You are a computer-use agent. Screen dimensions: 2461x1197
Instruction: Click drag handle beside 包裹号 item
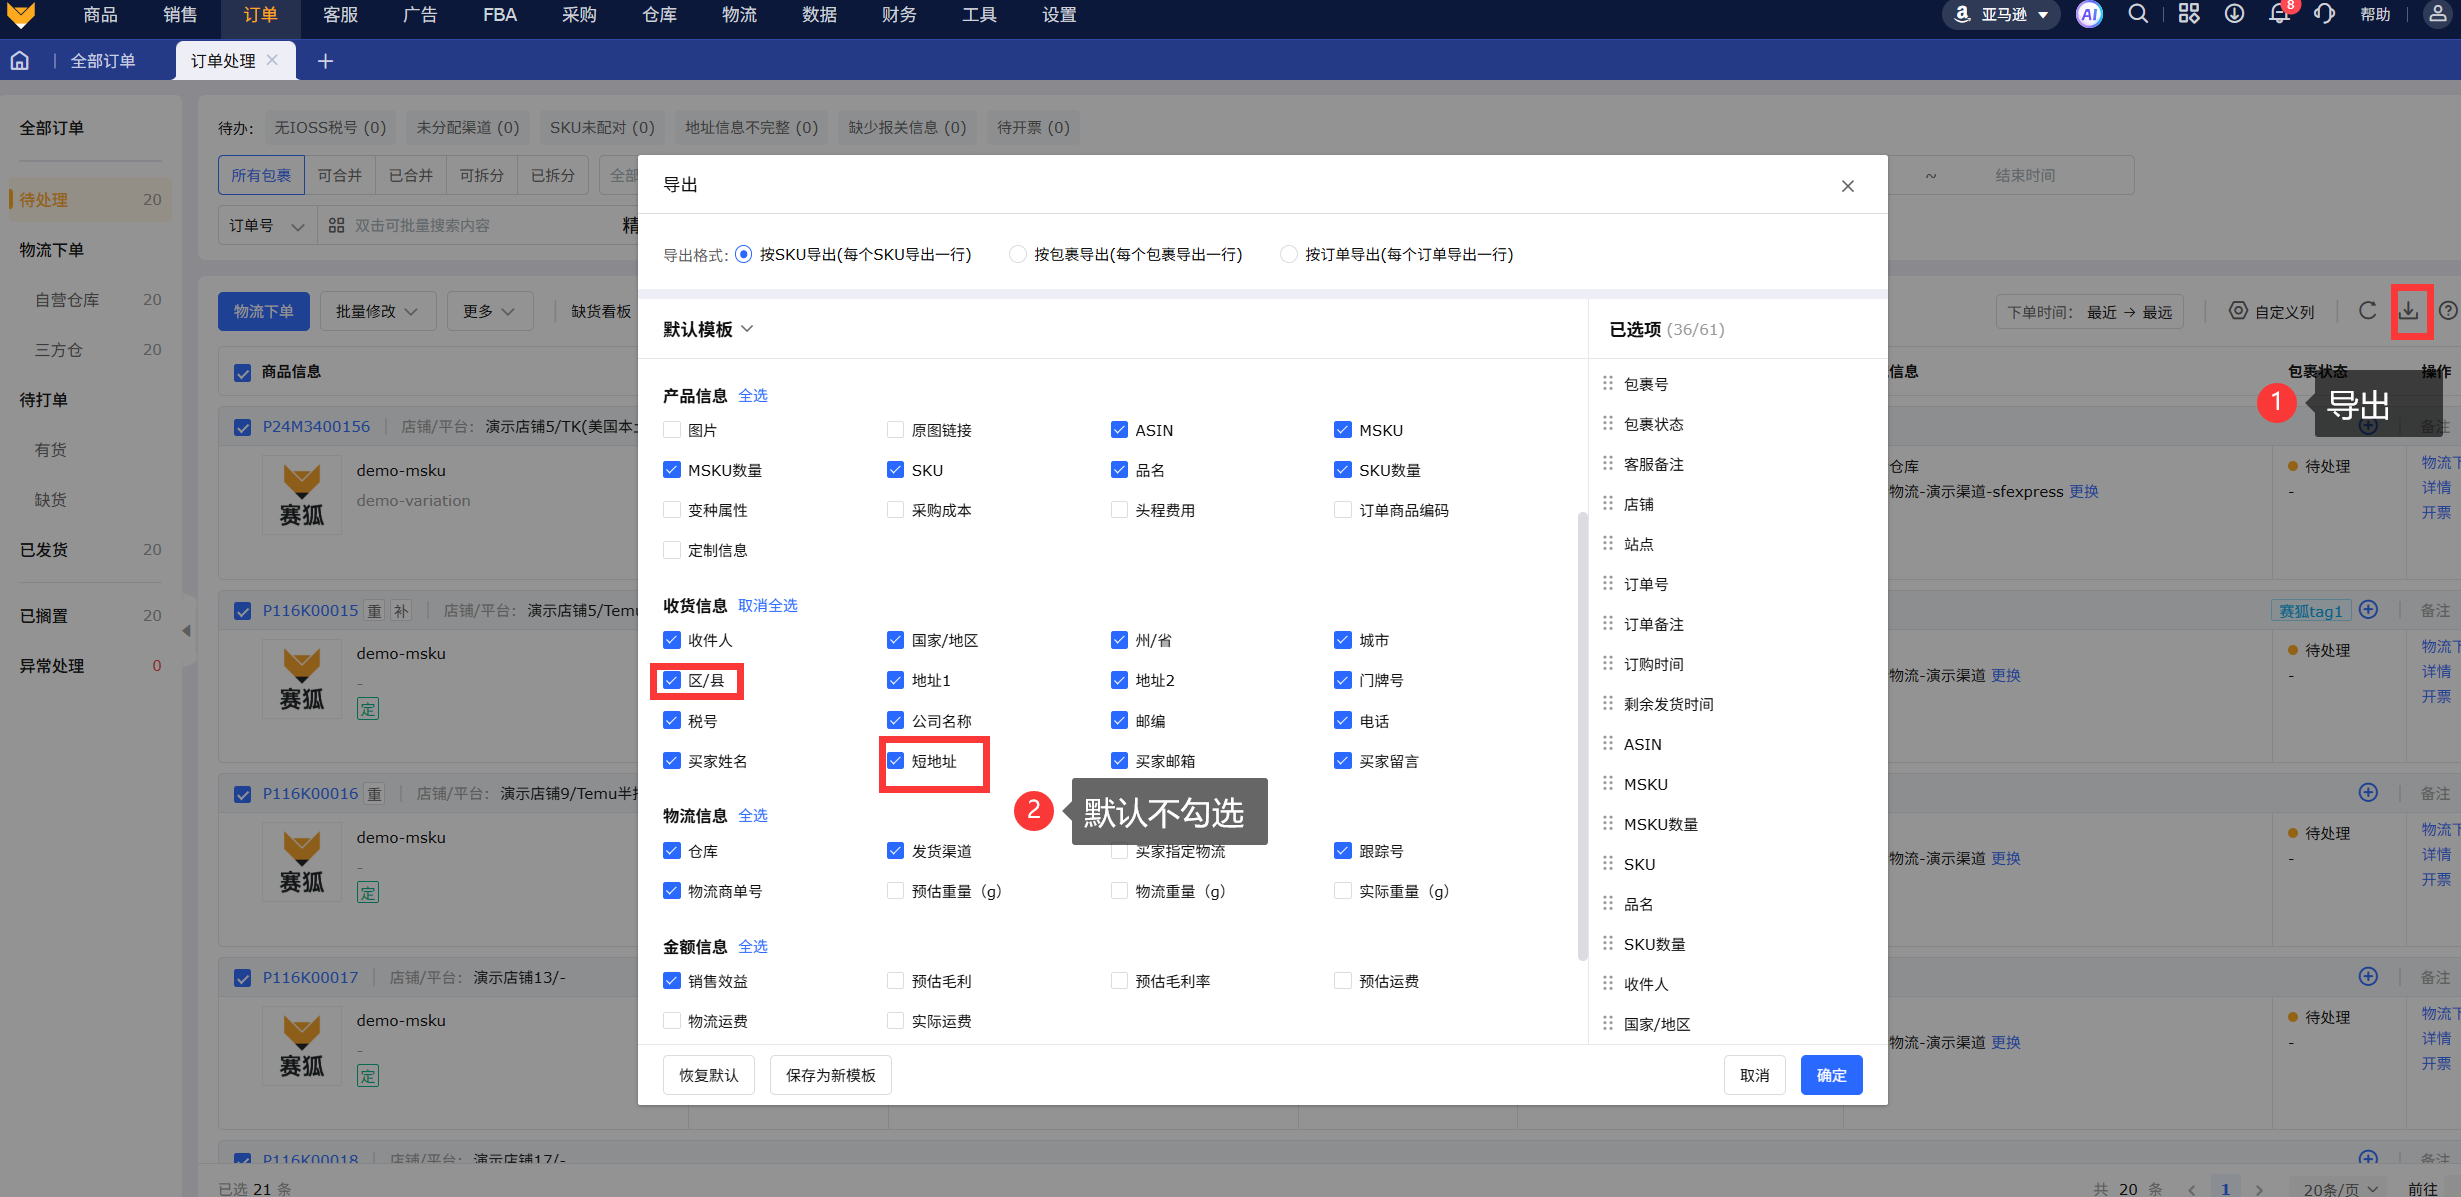(x=1608, y=383)
